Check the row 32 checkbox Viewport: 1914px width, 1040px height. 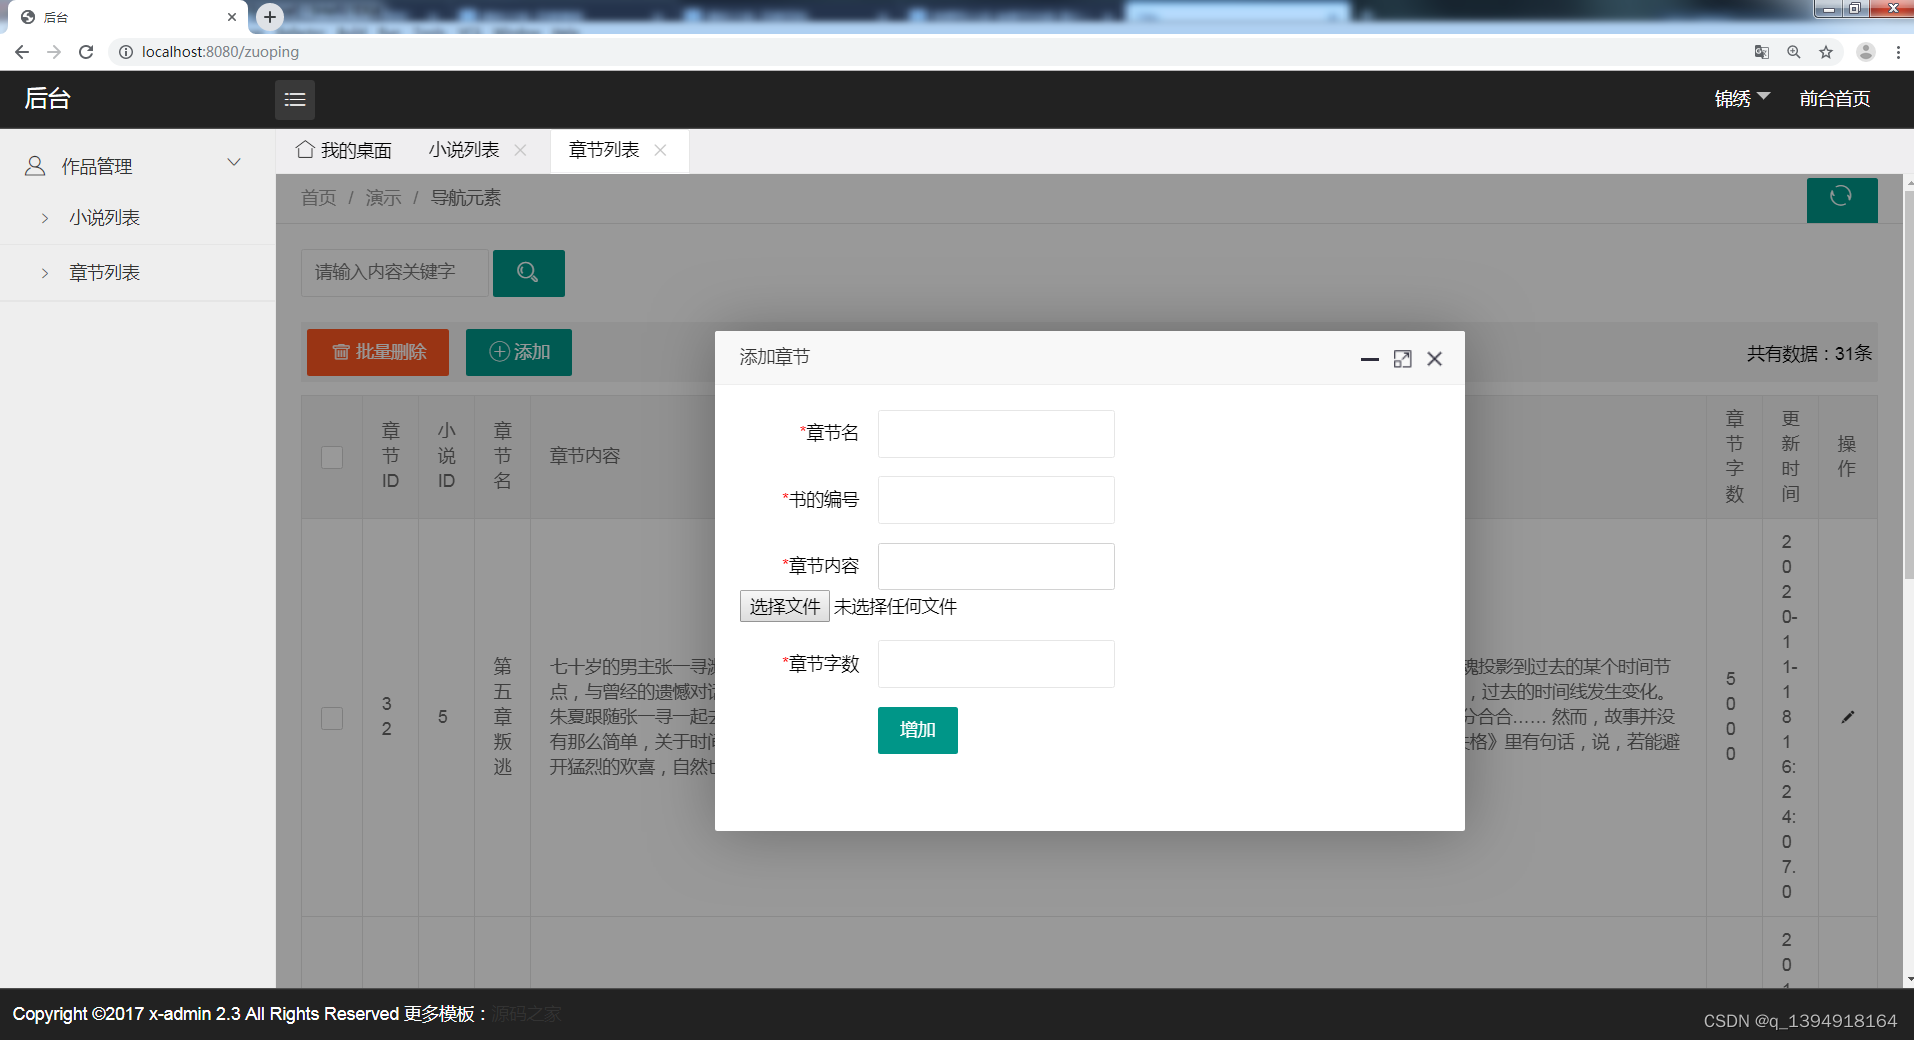332,718
